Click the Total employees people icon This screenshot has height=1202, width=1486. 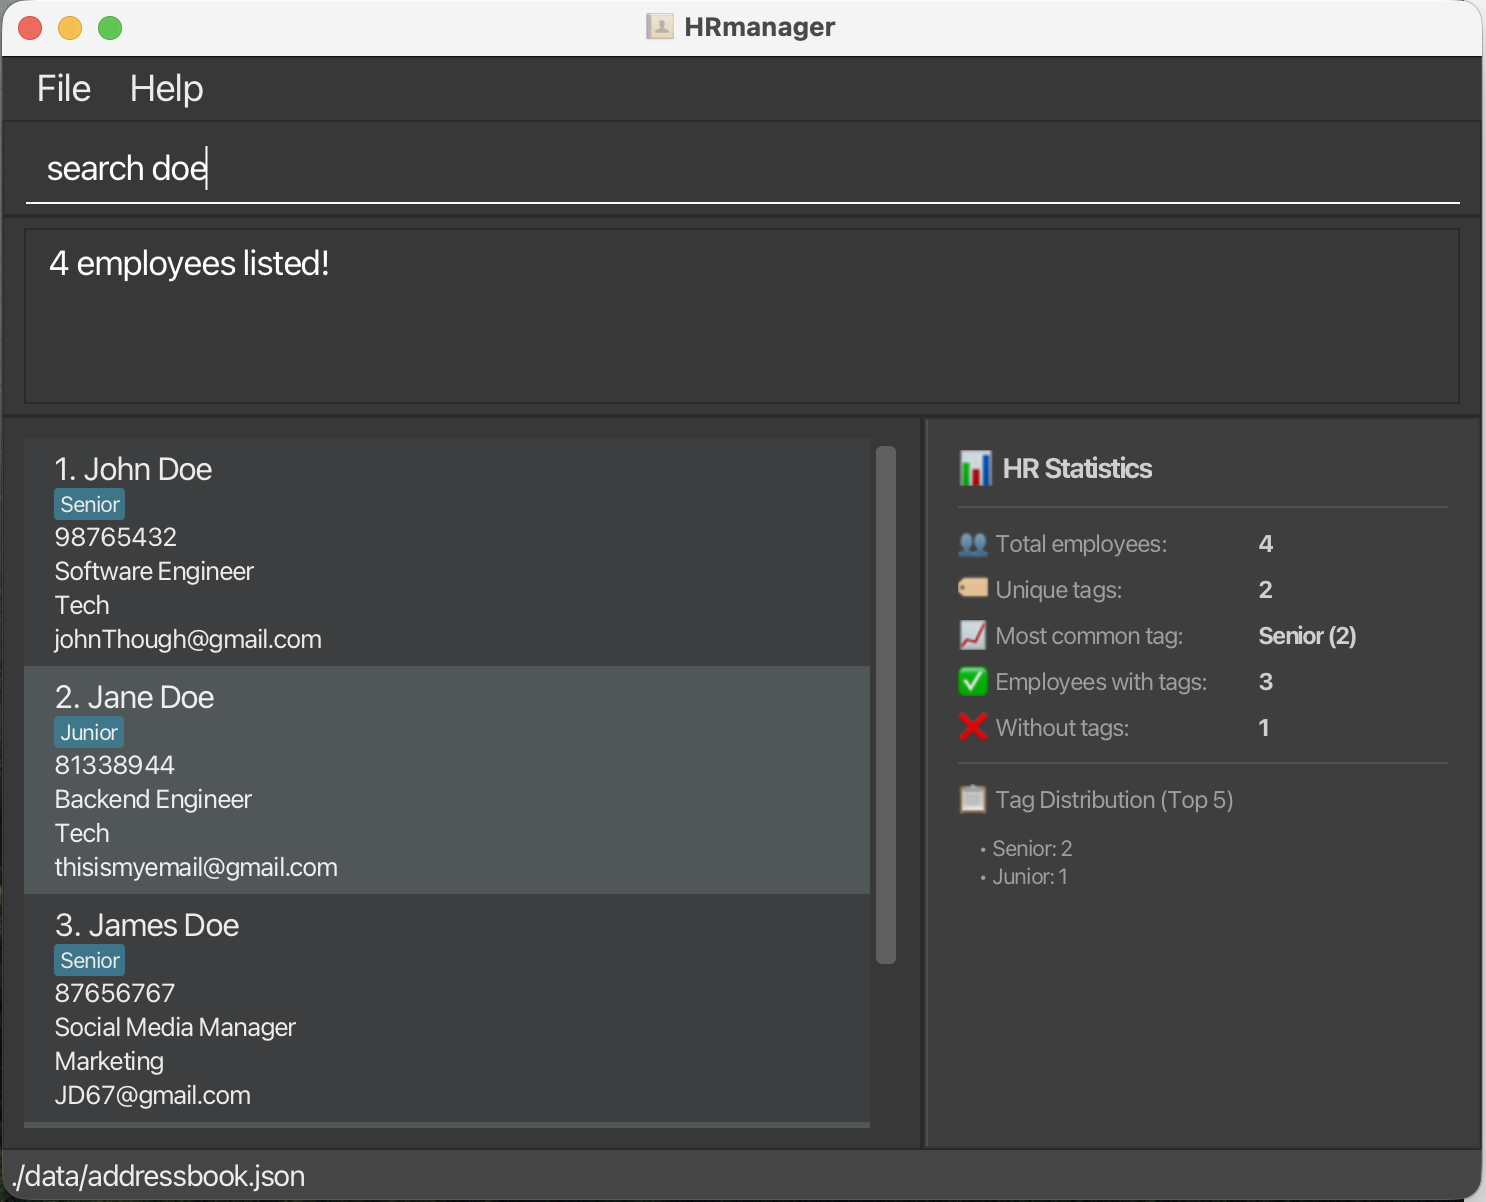[972, 544]
